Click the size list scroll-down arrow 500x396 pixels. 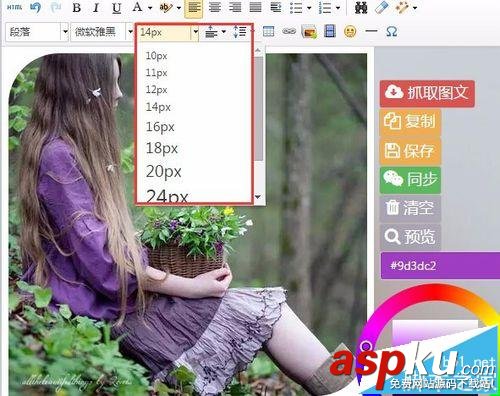click(258, 197)
